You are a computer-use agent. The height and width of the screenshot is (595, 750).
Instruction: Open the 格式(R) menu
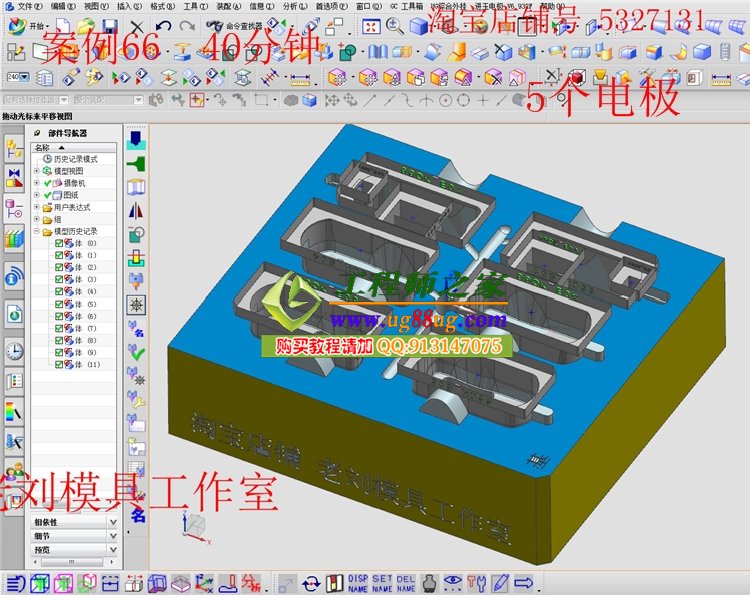coord(158,6)
